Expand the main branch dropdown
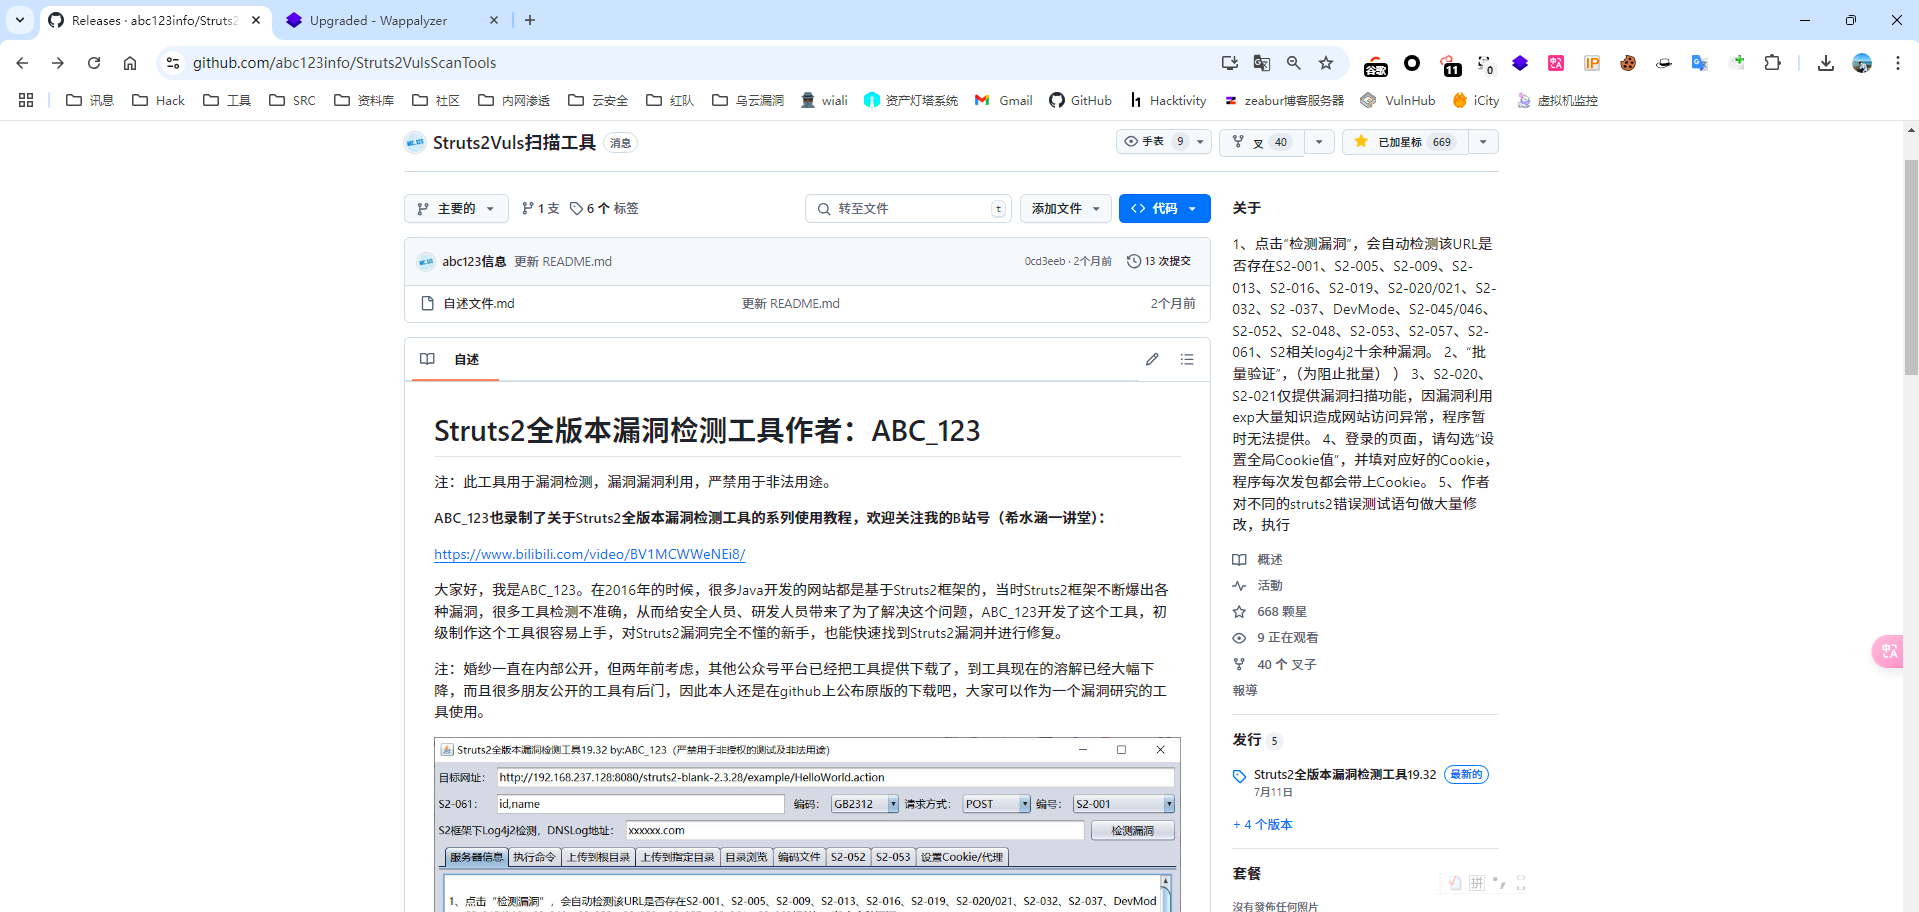 click(456, 208)
